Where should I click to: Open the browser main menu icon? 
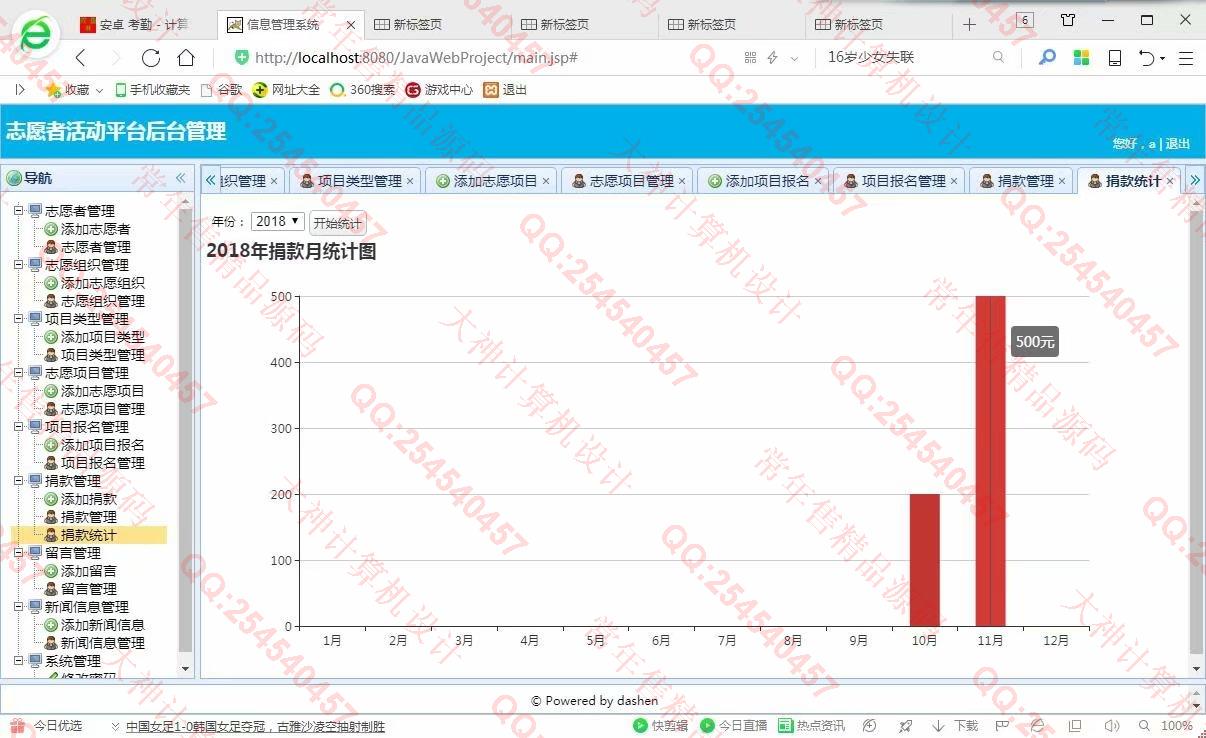1186,58
